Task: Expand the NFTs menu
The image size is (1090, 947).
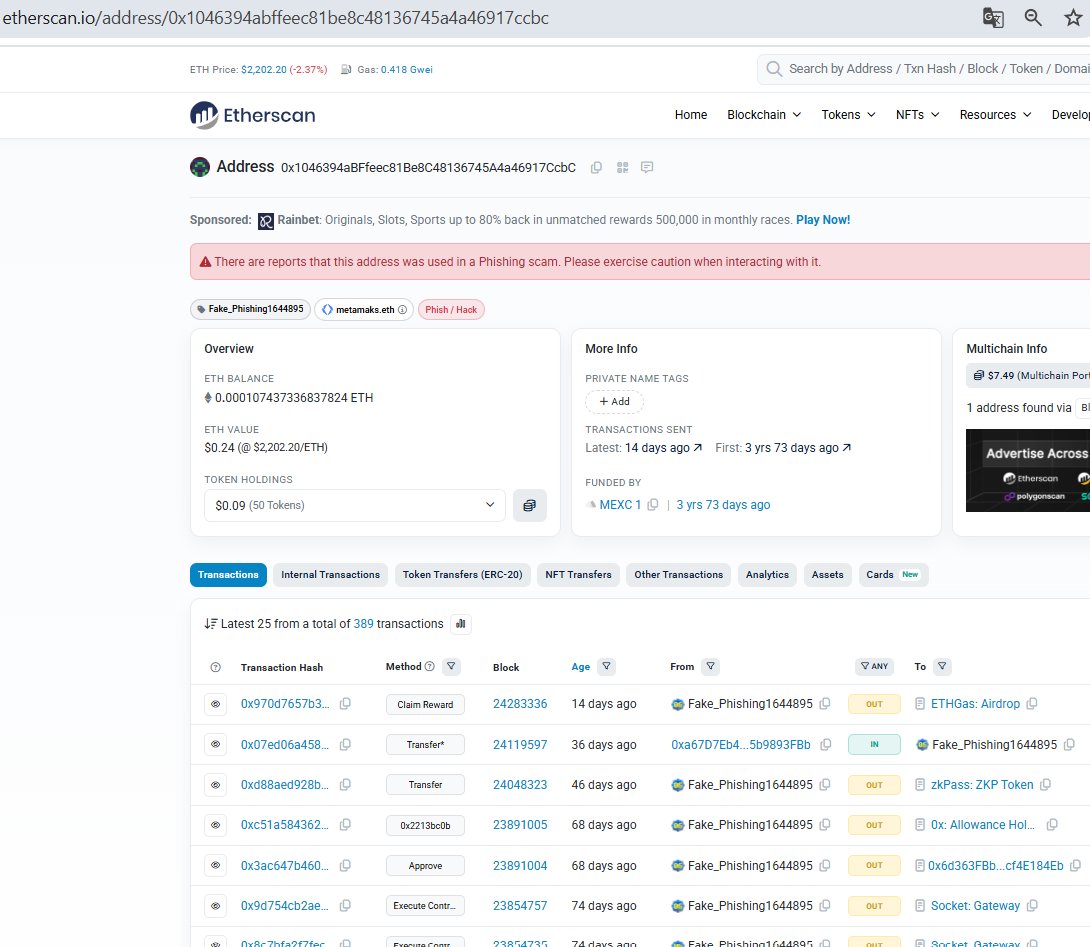Action: 917,115
